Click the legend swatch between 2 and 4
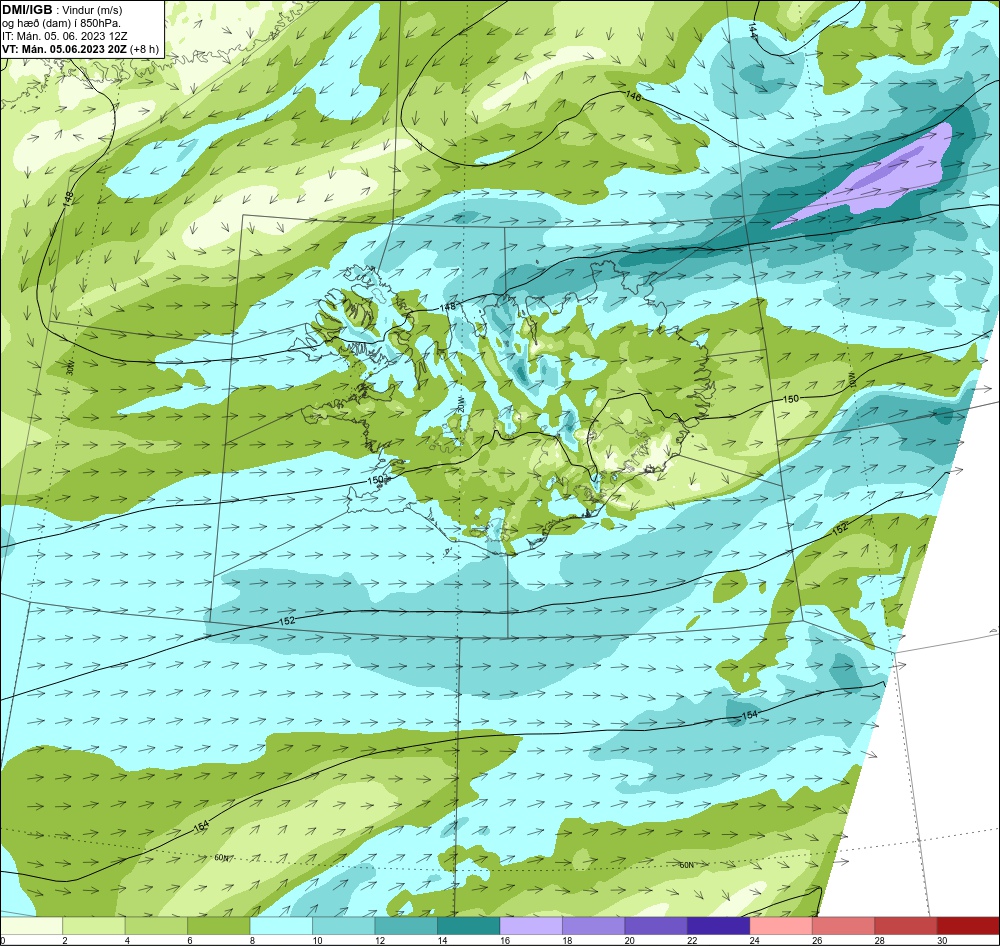 click(x=94, y=926)
